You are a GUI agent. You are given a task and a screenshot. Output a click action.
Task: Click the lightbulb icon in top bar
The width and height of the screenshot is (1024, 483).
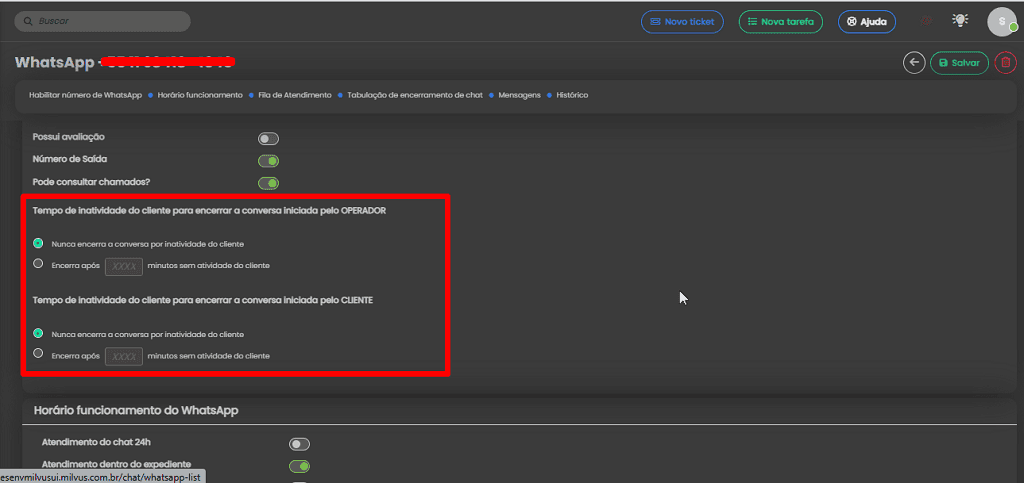point(959,21)
